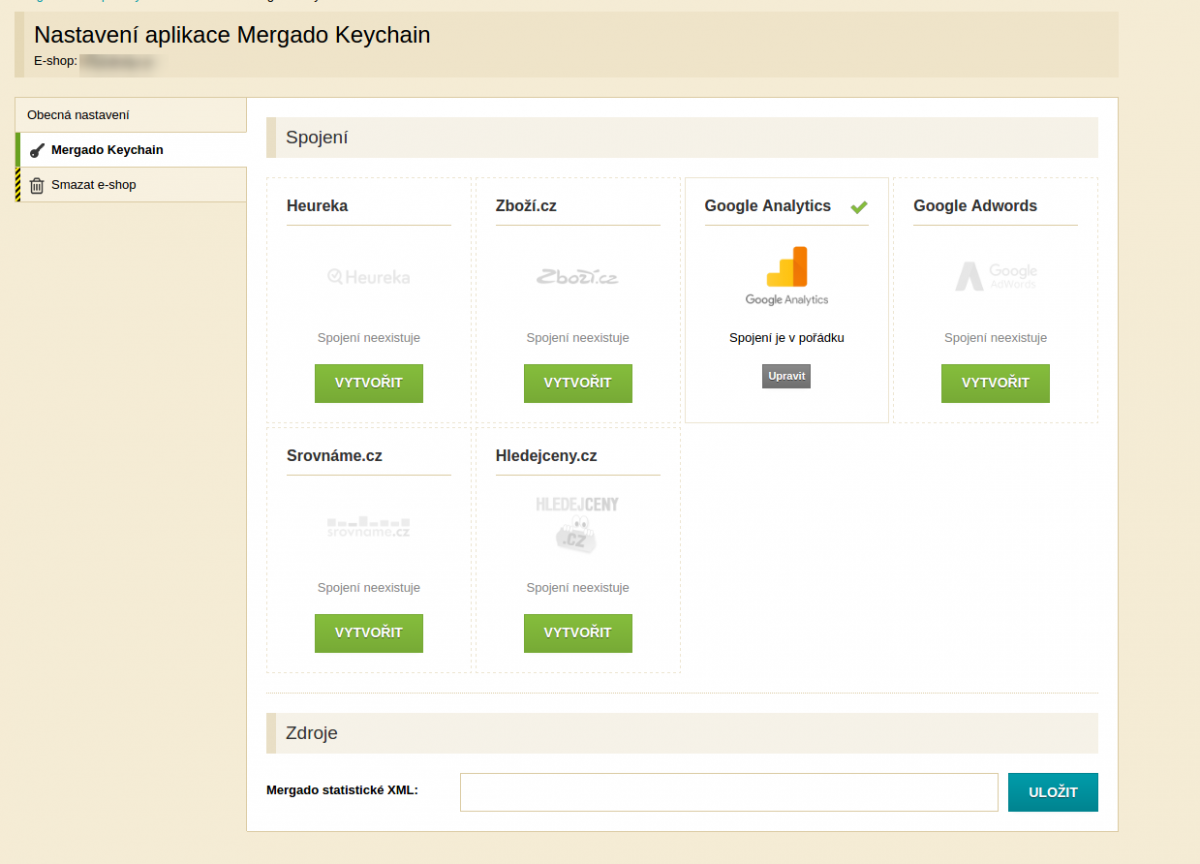Click the Srovnáme.cz card heading
The height and width of the screenshot is (864, 1200).
click(334, 456)
